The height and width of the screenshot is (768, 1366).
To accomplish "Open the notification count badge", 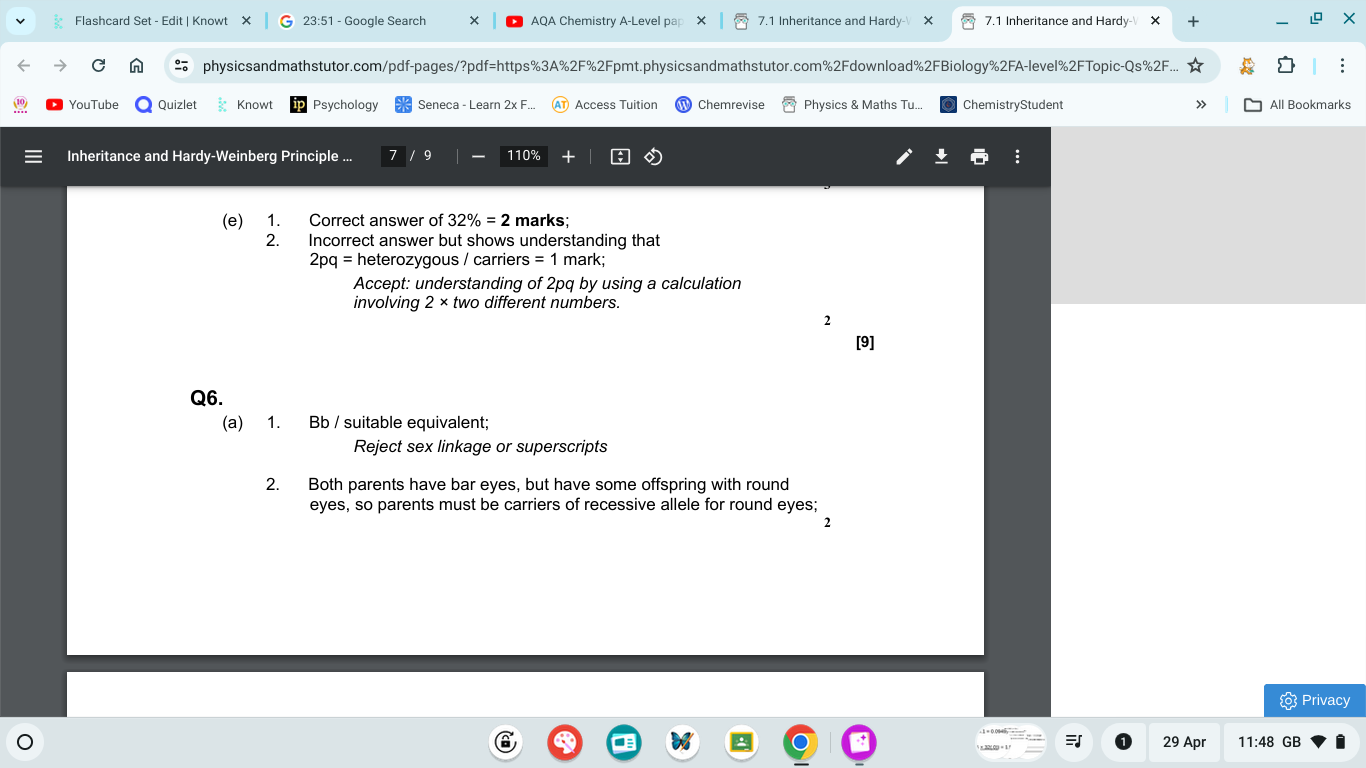I will (x=1123, y=742).
